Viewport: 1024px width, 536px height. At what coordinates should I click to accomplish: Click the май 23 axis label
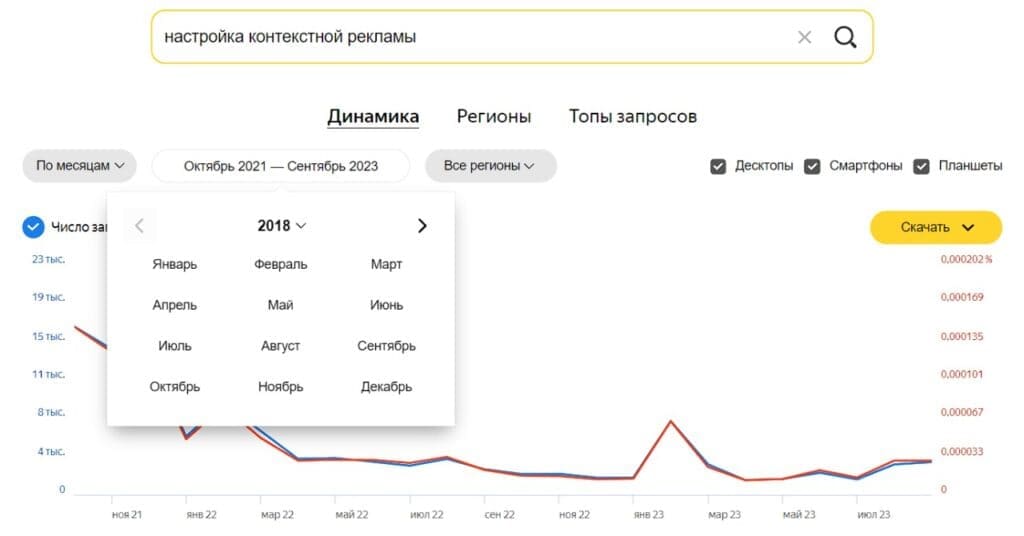pos(799,514)
